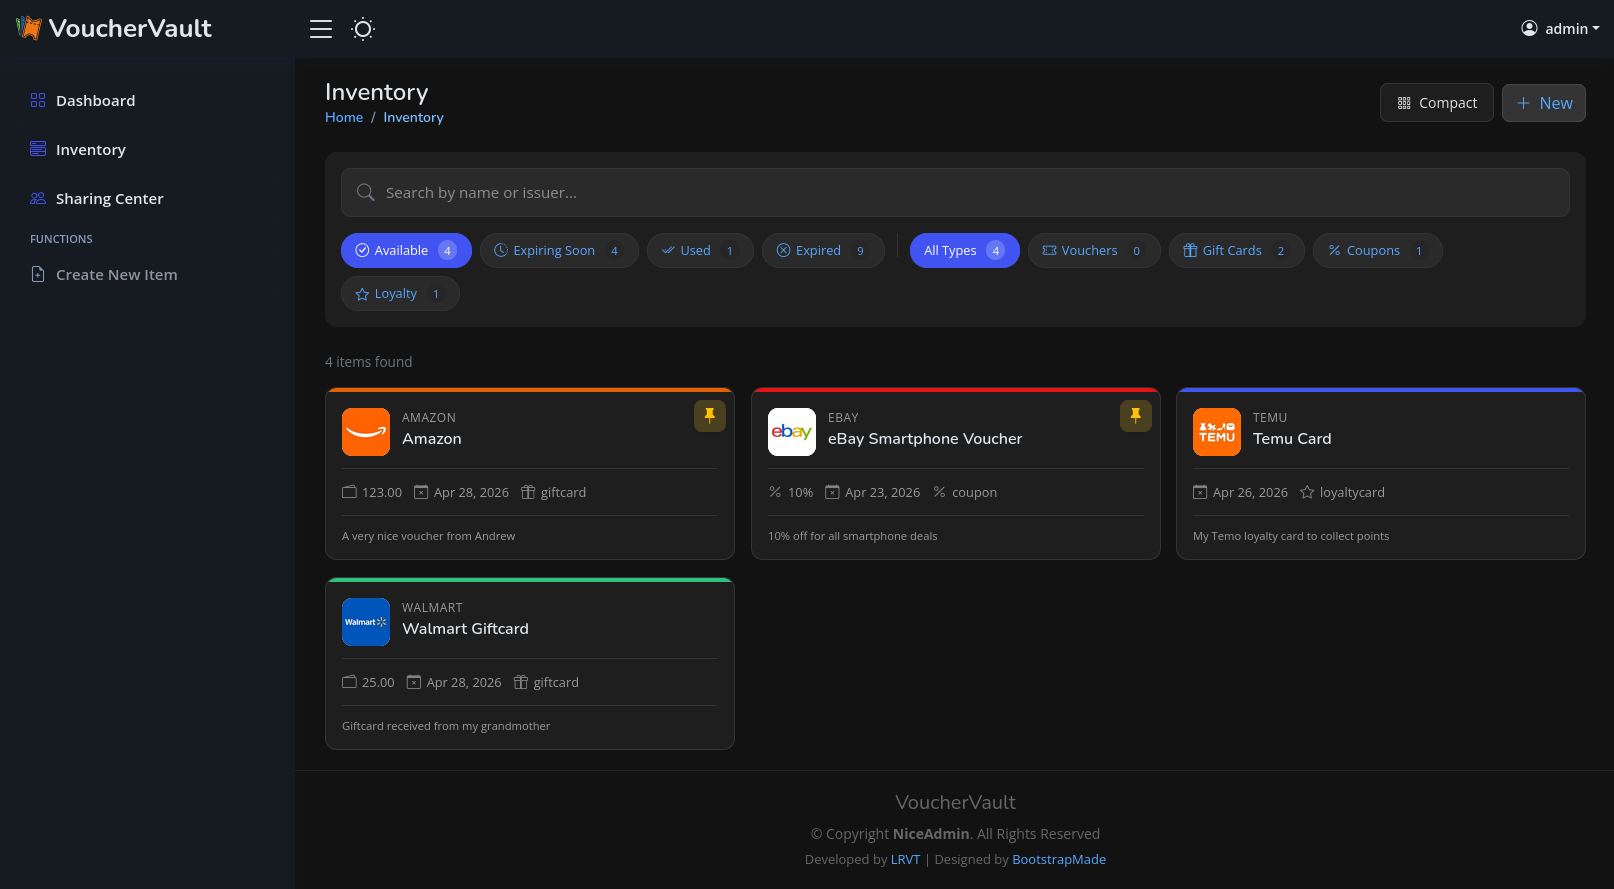1614x889 pixels.
Task: Open the eBay Smartphone Voucher item
Action: pos(925,439)
